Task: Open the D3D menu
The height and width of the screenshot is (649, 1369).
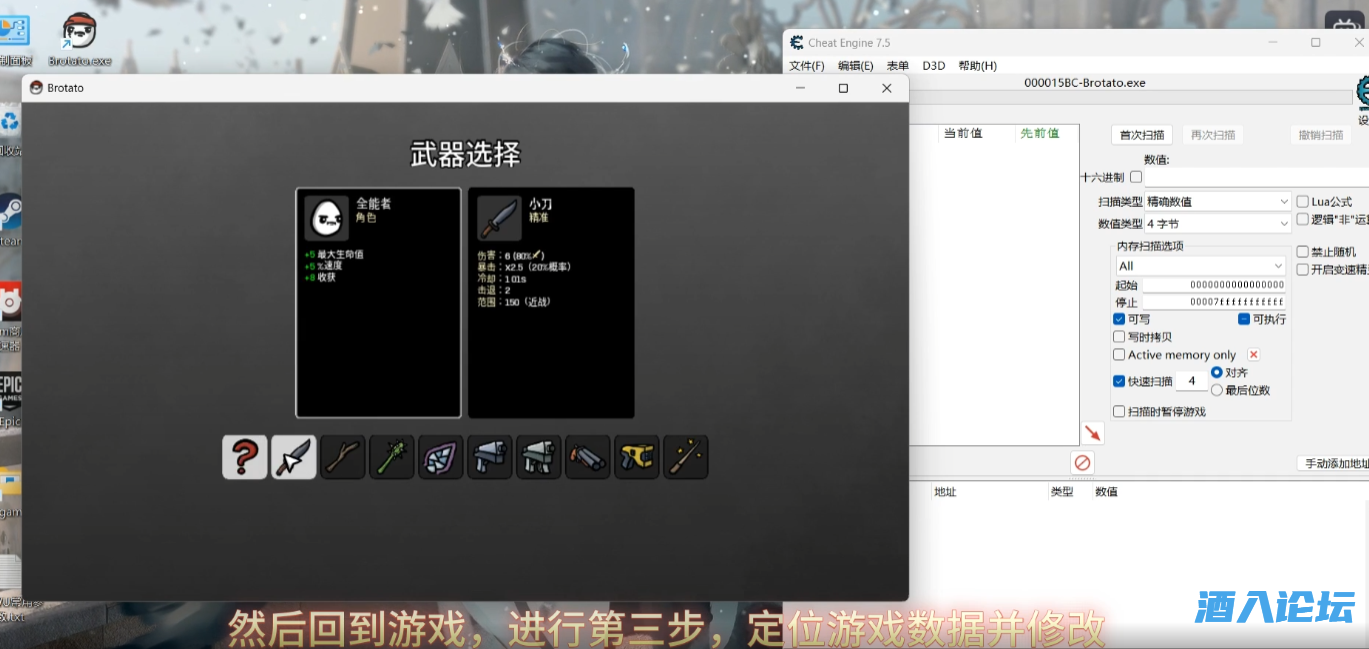Action: point(933,66)
